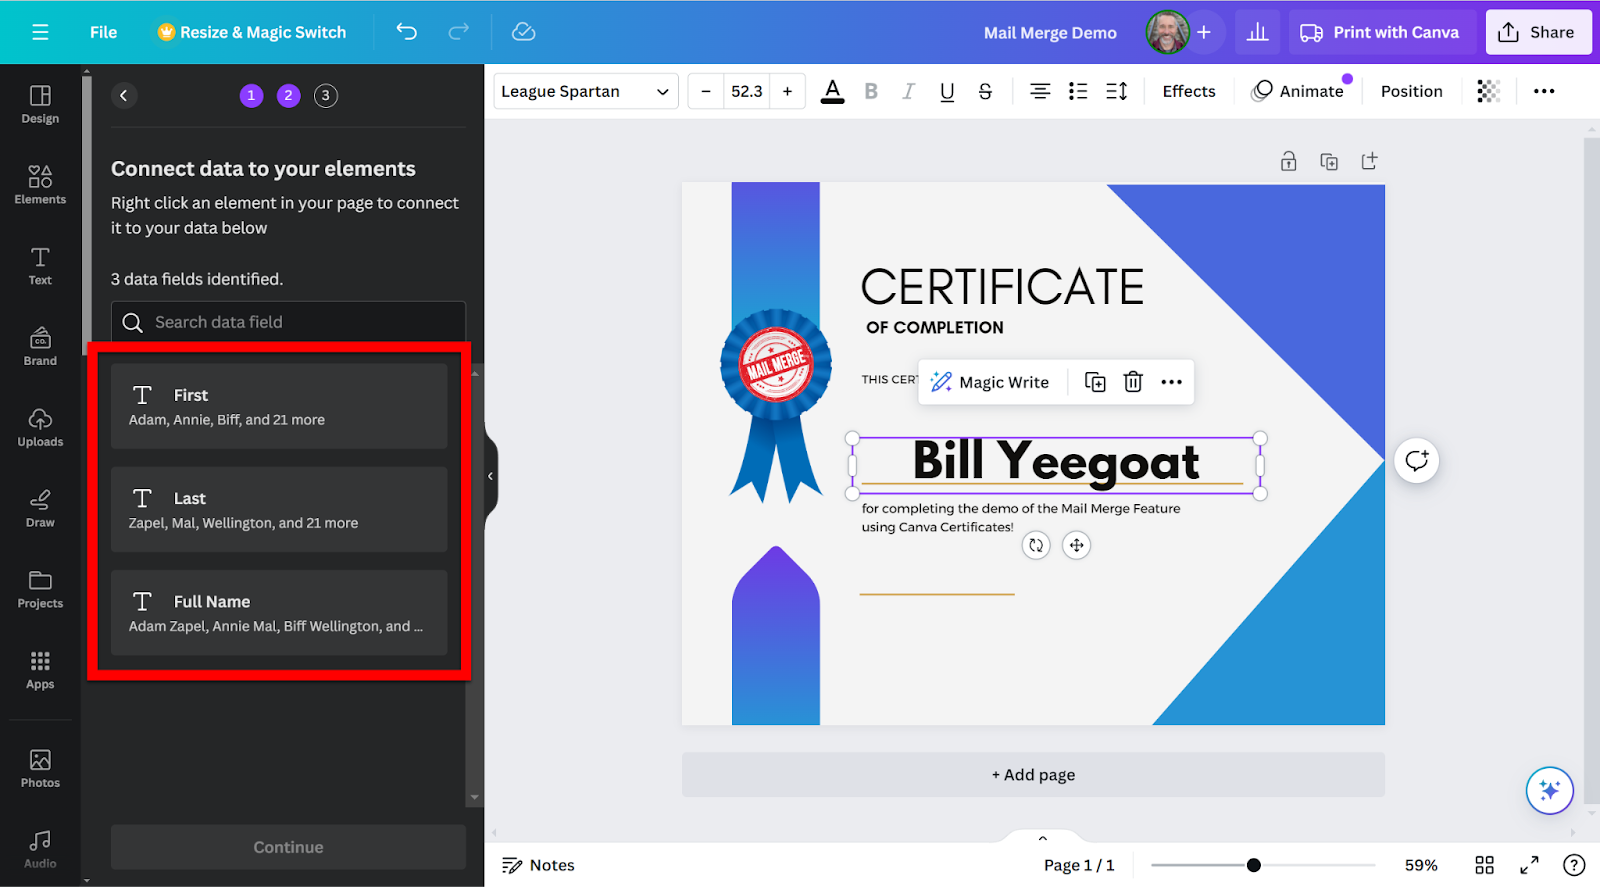Screen dimensions: 1600x887
Task: Jump to step 3 indicator
Action: click(x=325, y=96)
